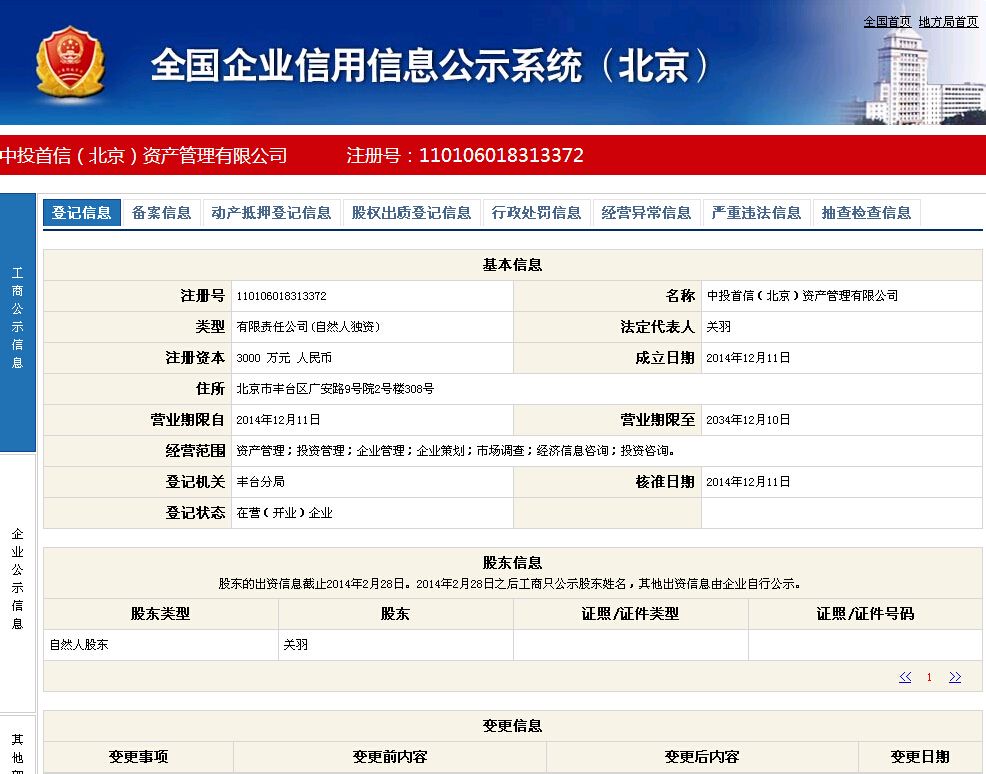Click the 变更日期 column header
The width and height of the screenshot is (986, 774).
click(920, 756)
